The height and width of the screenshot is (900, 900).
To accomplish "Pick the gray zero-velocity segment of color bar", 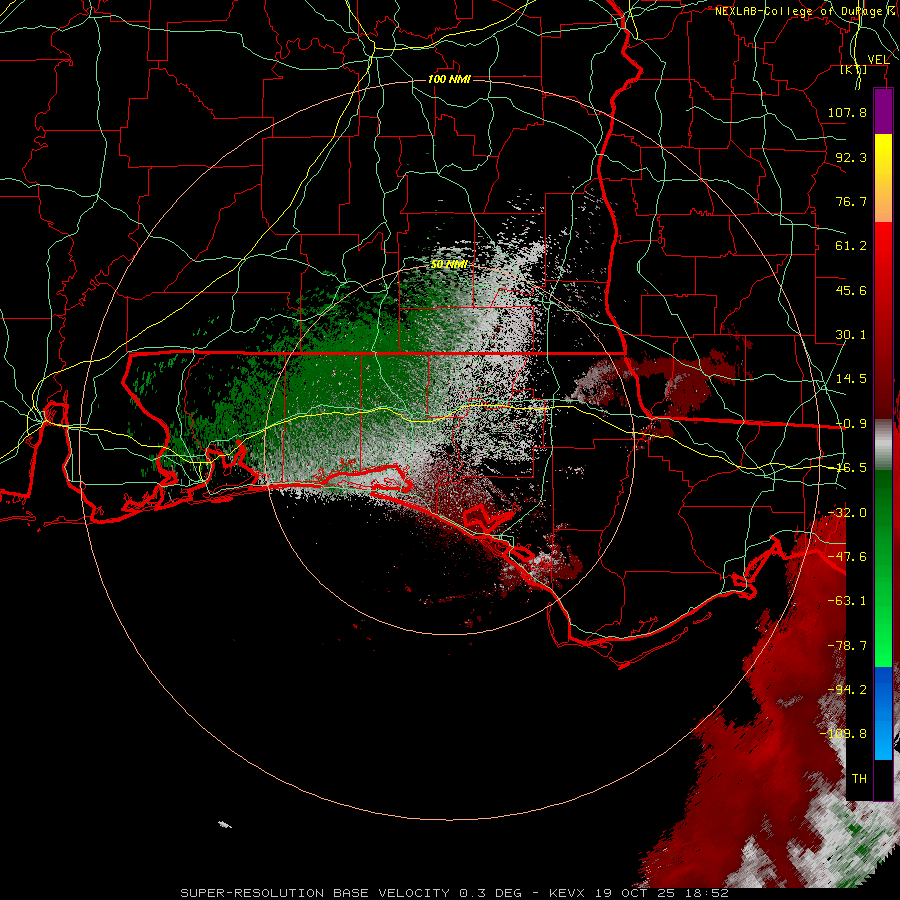I will [x=883, y=445].
